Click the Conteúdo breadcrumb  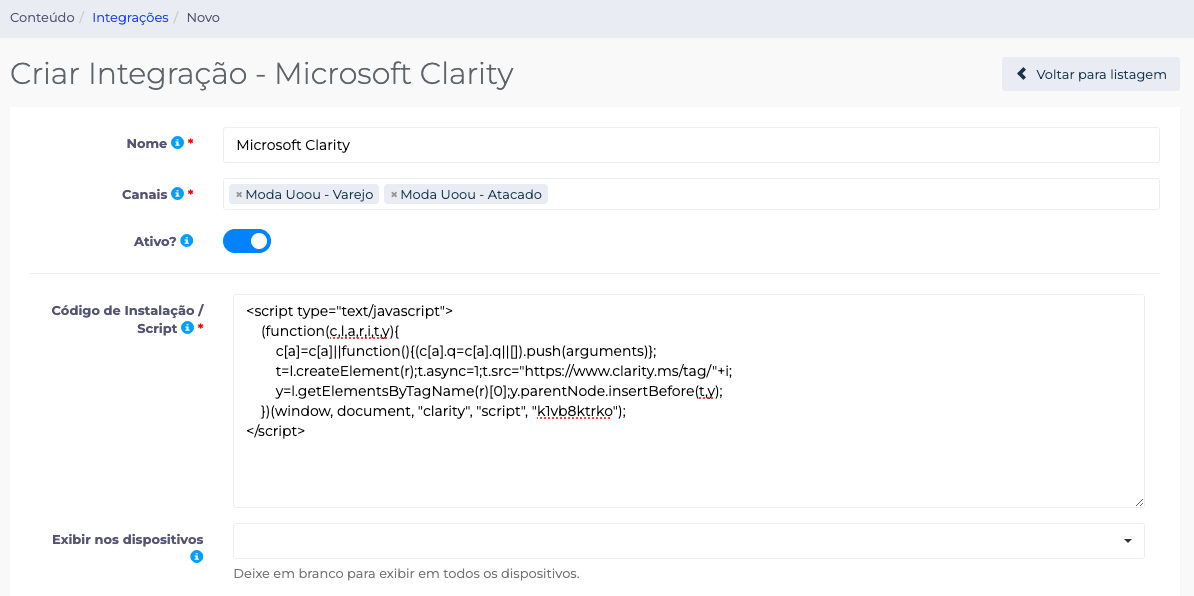[x=42, y=18]
